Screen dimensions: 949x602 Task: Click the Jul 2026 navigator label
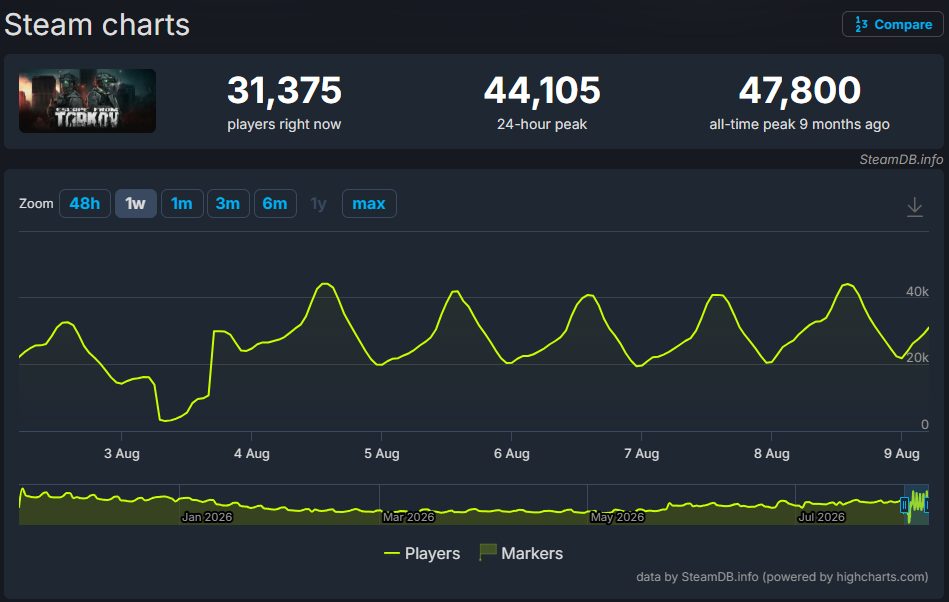(821, 517)
